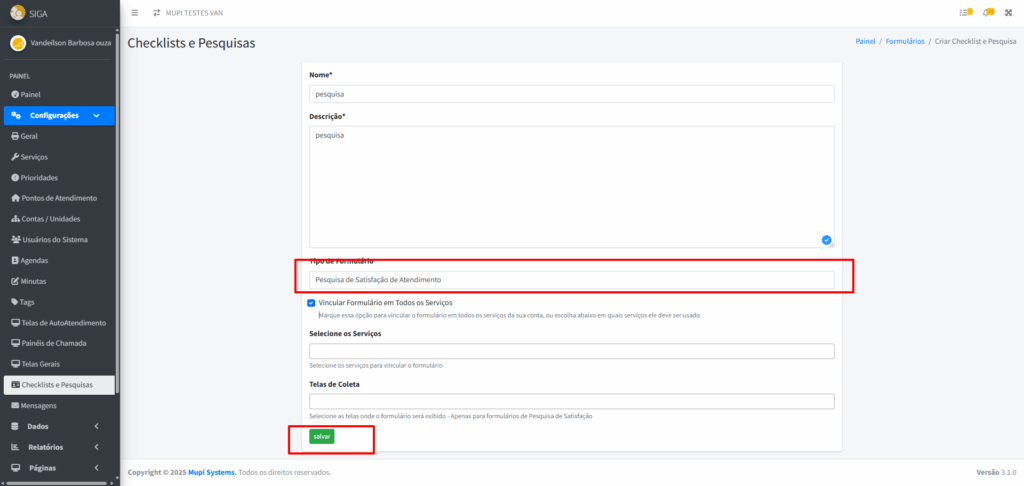Viewport: 1024px width, 486px height.
Task: Click the blue check icon in Descrição field
Action: 826,240
